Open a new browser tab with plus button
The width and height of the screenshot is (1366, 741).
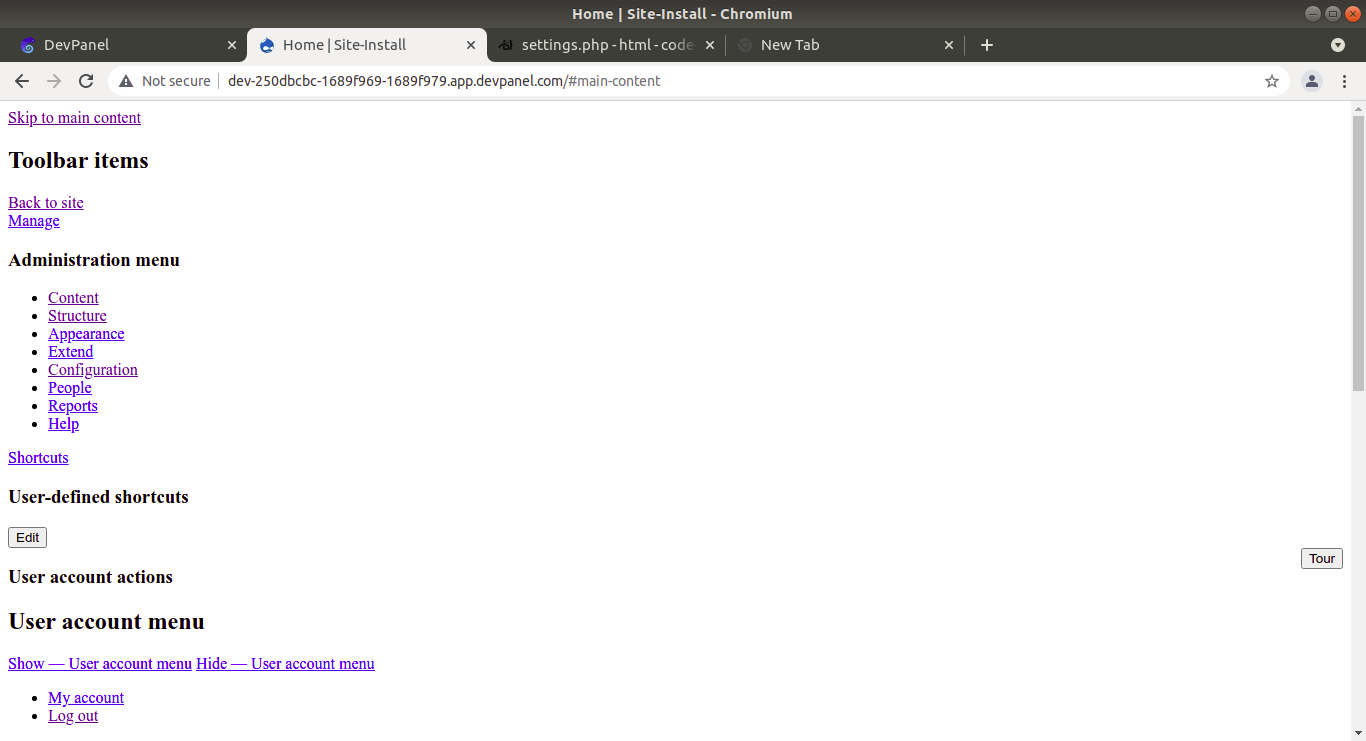click(987, 45)
